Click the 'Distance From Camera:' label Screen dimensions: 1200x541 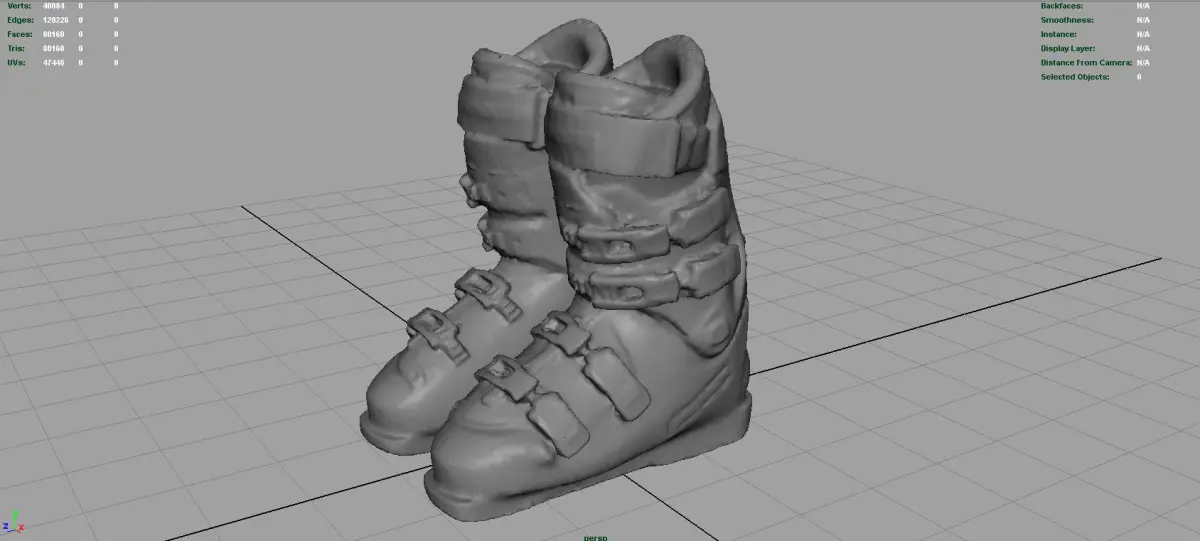point(1086,62)
